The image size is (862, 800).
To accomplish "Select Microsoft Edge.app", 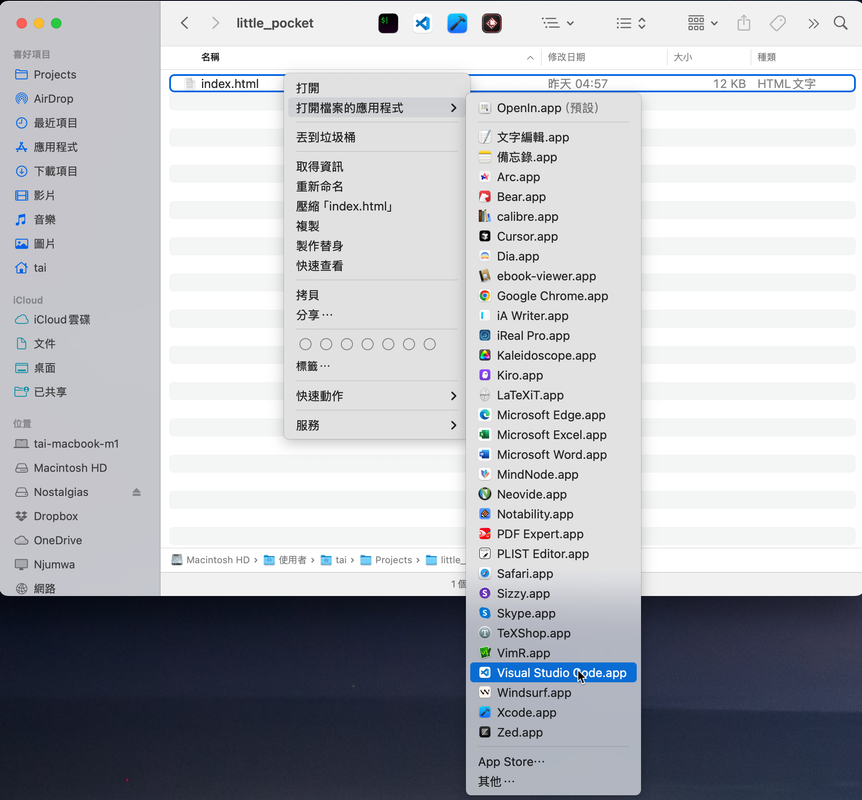I will coord(553,415).
